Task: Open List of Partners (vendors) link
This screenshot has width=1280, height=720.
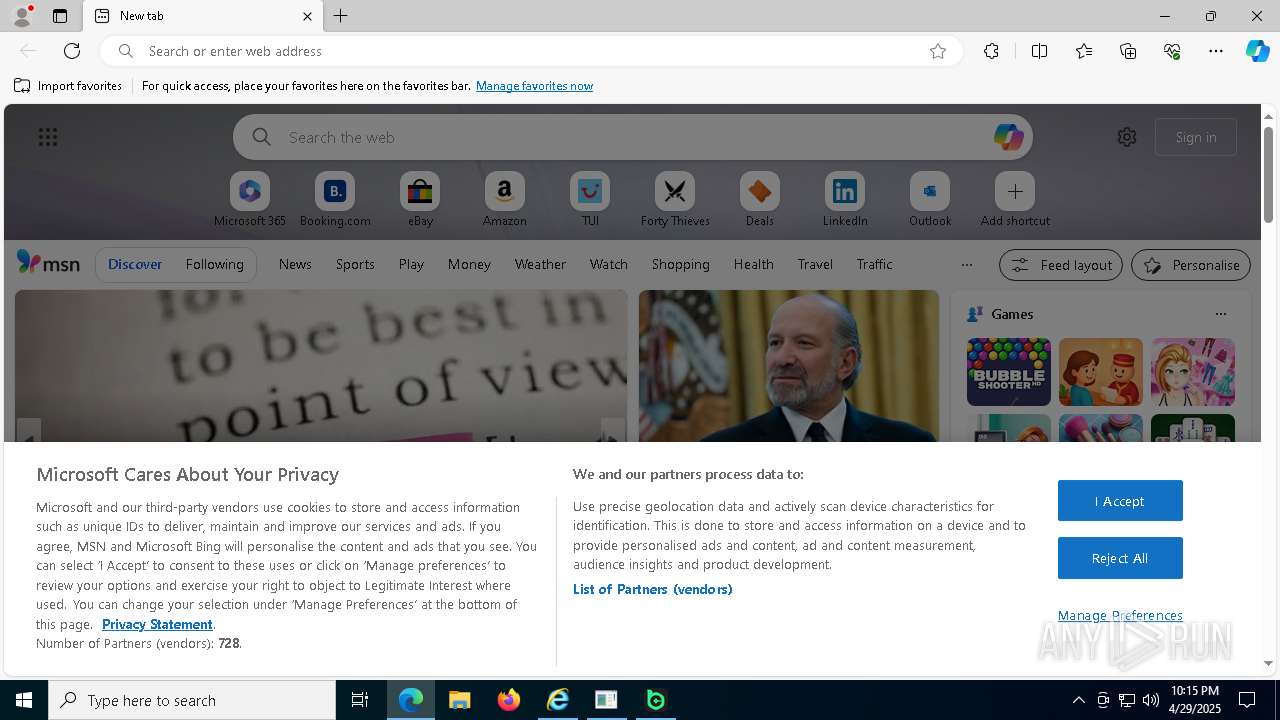Action: (x=653, y=589)
